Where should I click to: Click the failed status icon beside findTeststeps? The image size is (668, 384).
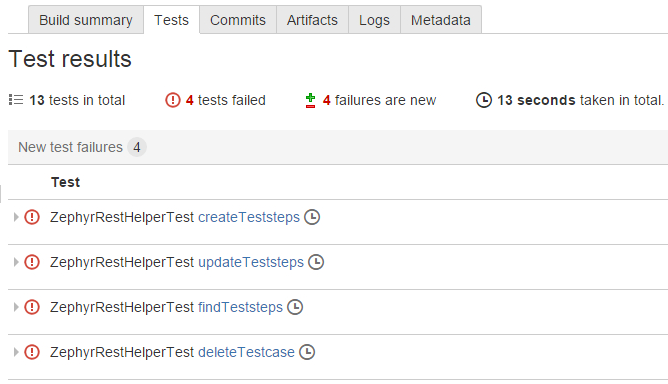pos(32,307)
